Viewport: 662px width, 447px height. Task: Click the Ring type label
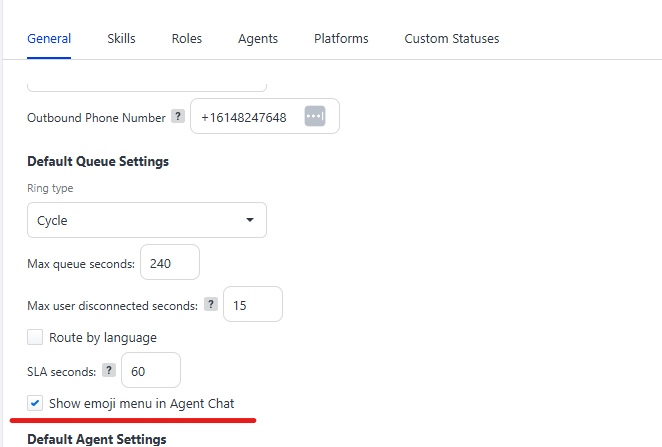click(x=50, y=188)
